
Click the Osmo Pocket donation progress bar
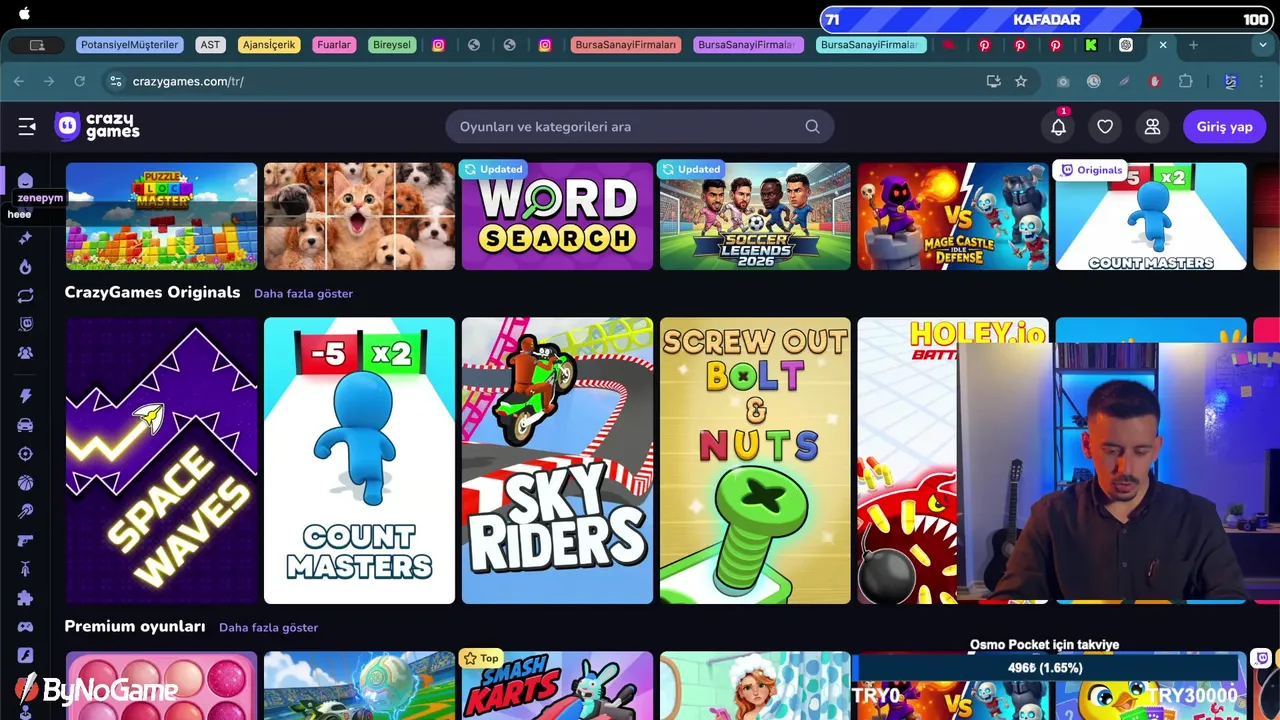(x=1045, y=668)
